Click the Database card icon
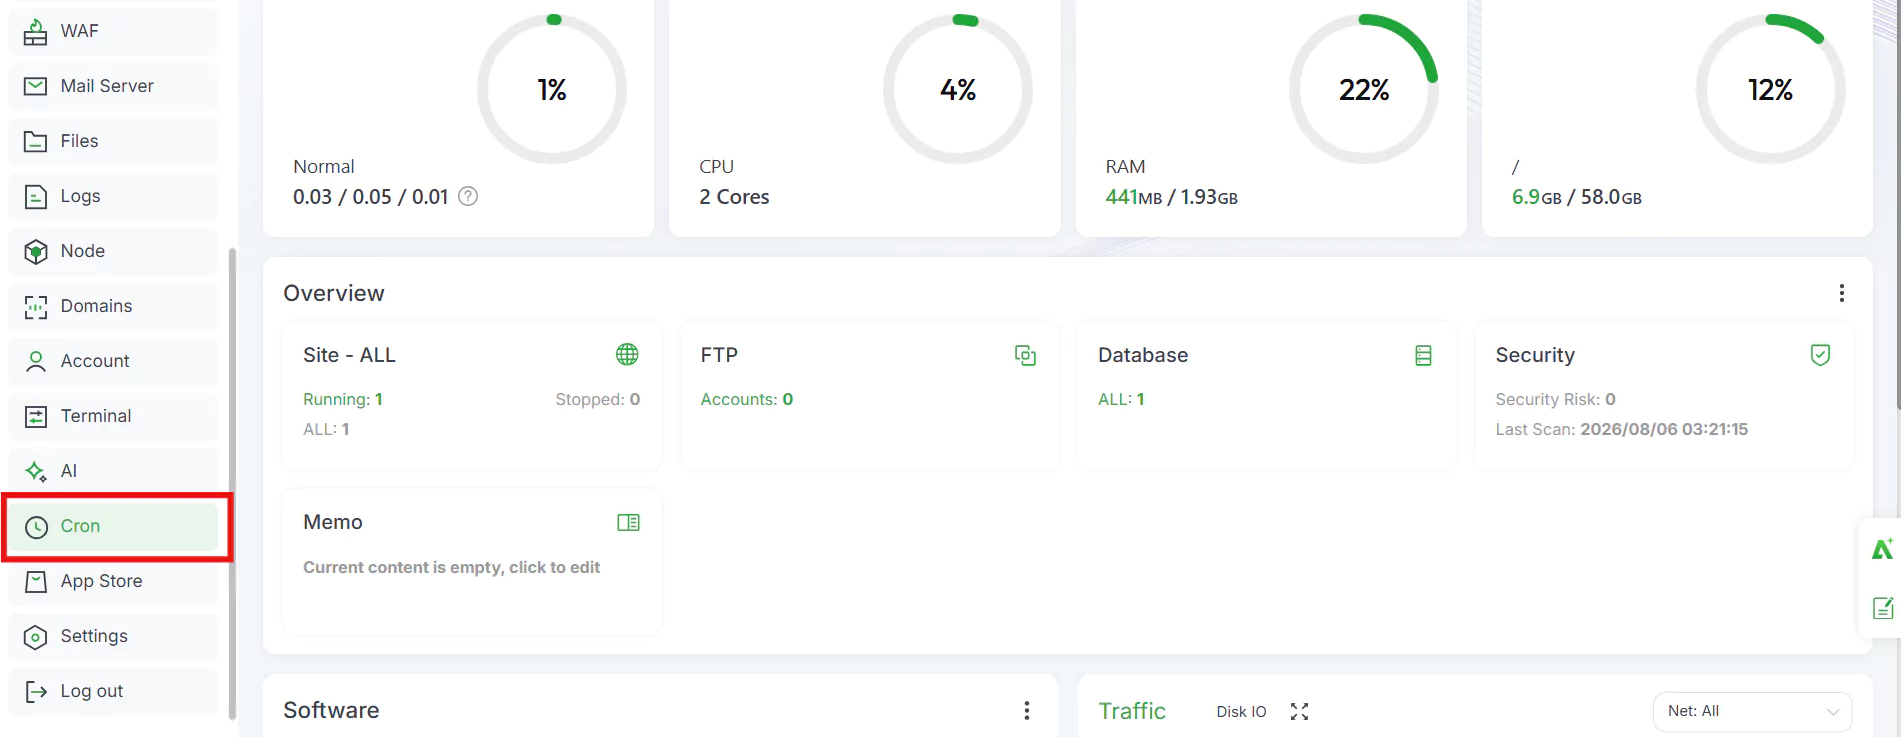The image size is (1901, 737). pyautogui.click(x=1423, y=355)
